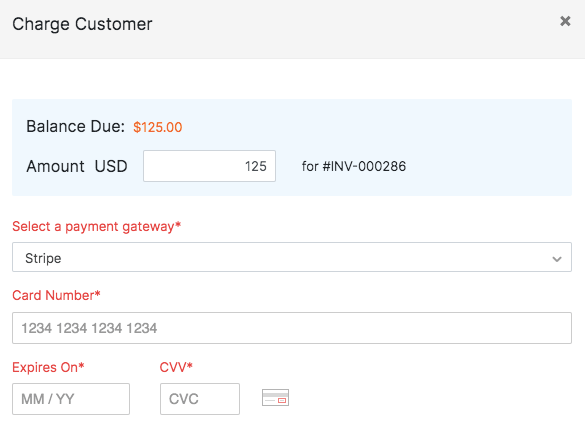Close the Charge Customer dialog
Viewport: 585px width, 429px height.
[x=565, y=21]
